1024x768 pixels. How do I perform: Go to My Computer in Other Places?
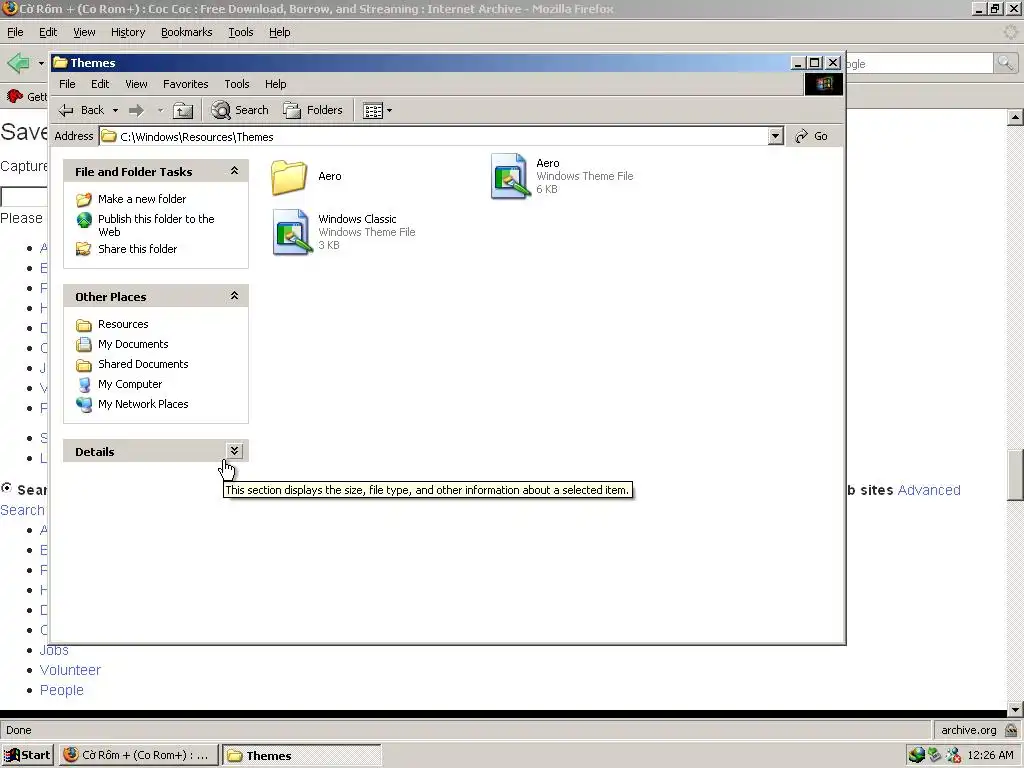(129, 384)
